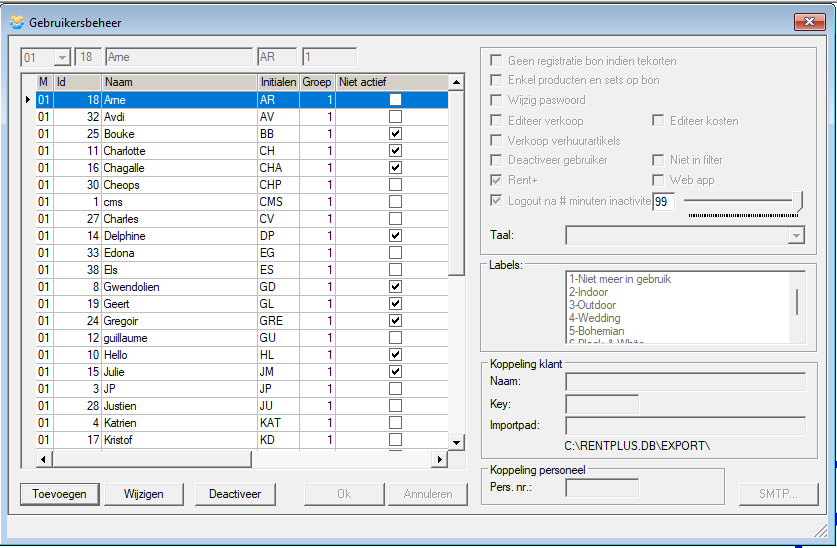837x548 pixels.
Task: Toggle Niet actief checkbox for Bouke
Action: pyautogui.click(x=395, y=134)
